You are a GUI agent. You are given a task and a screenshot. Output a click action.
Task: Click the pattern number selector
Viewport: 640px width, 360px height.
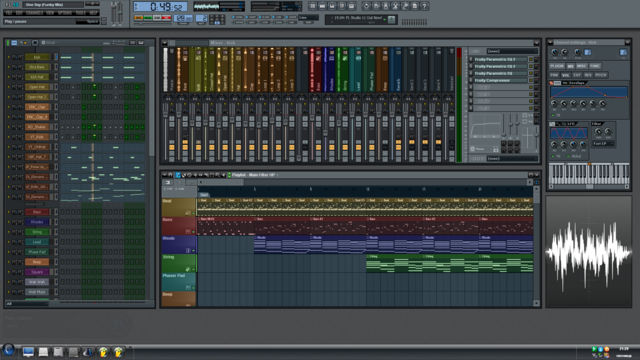(201, 18)
